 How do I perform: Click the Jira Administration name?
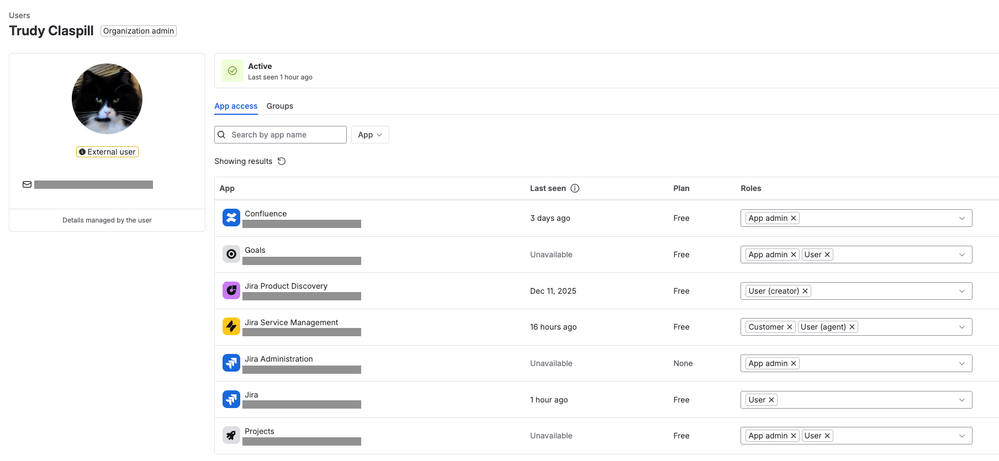pos(278,358)
